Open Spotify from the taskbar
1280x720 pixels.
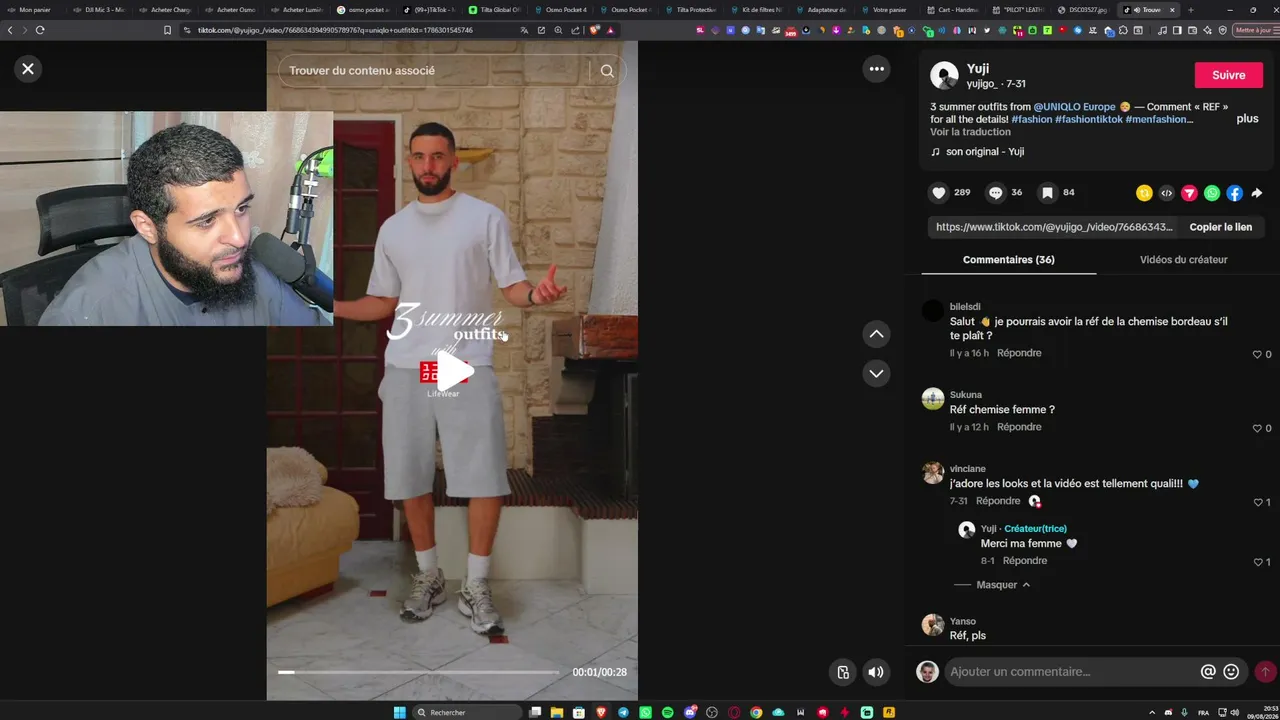[x=668, y=712]
